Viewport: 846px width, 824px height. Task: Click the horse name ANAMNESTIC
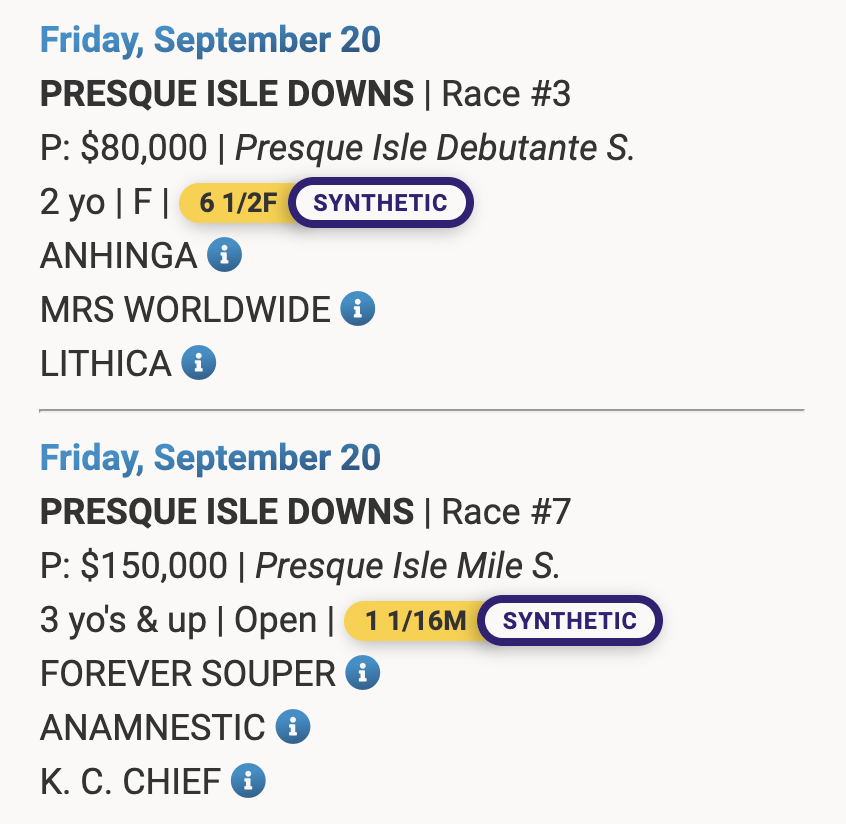(152, 726)
